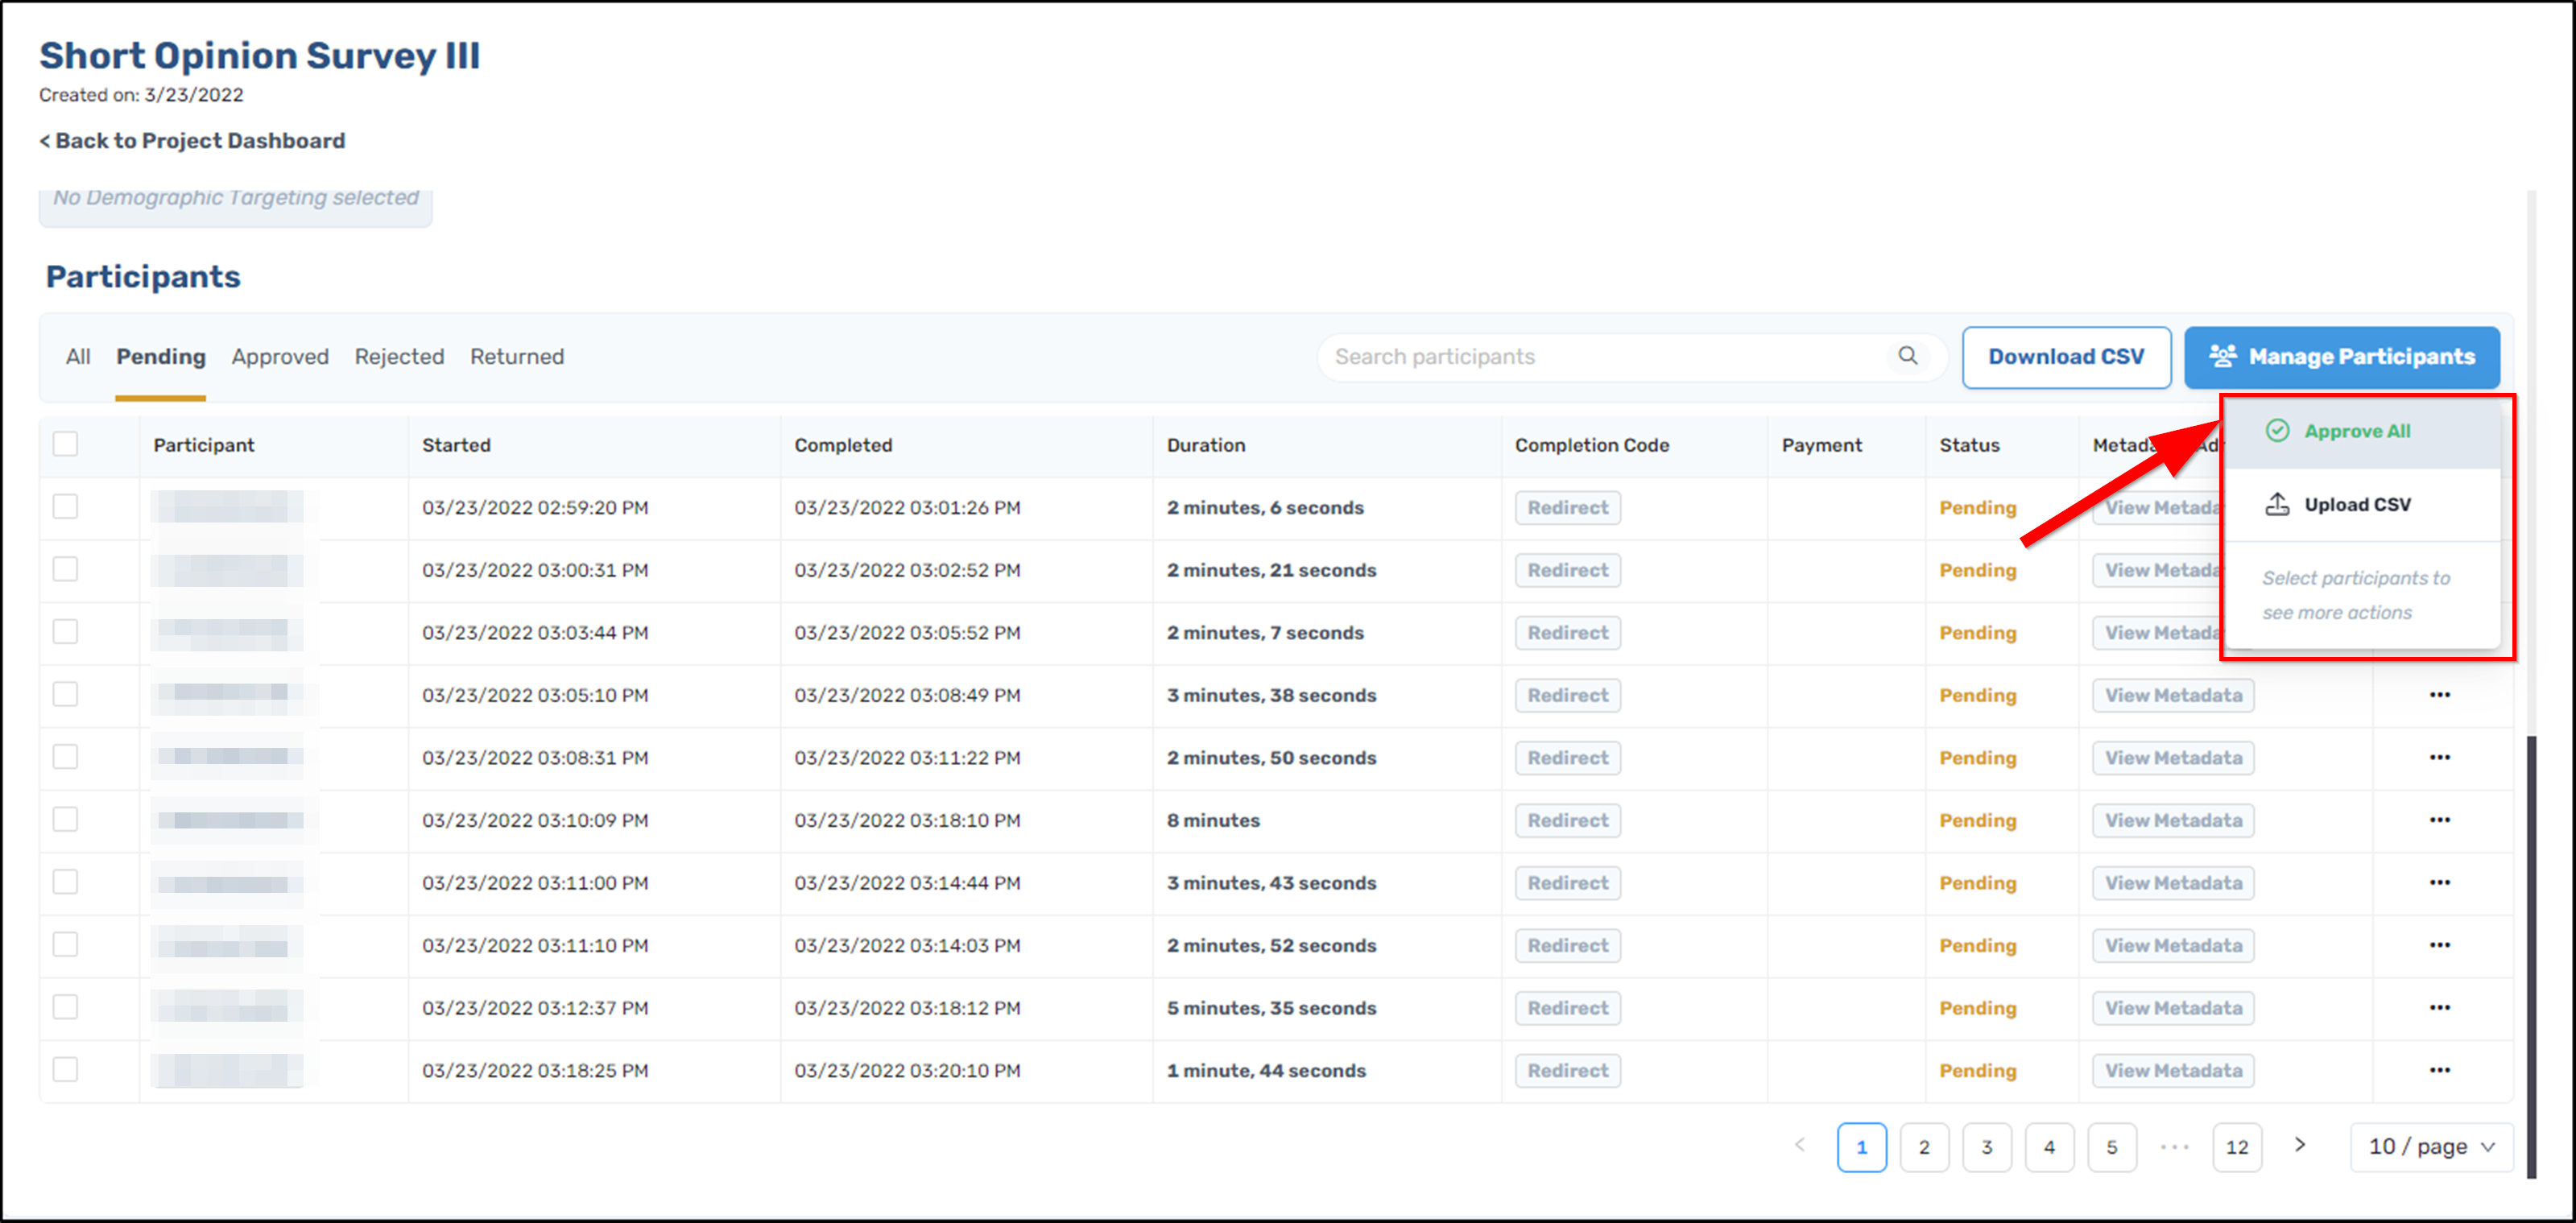Toggle the select-all participants checkbox in header

[65, 443]
